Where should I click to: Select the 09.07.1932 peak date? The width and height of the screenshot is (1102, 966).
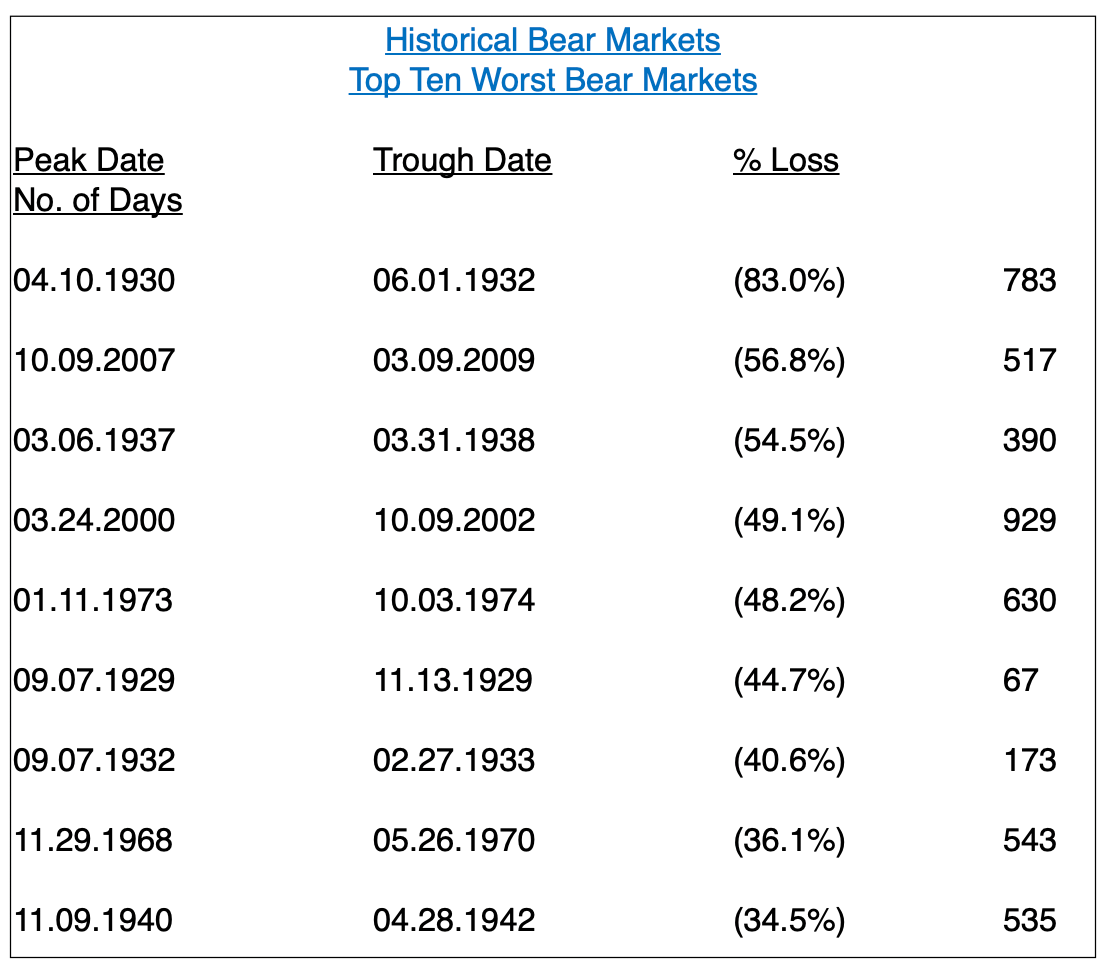[94, 761]
